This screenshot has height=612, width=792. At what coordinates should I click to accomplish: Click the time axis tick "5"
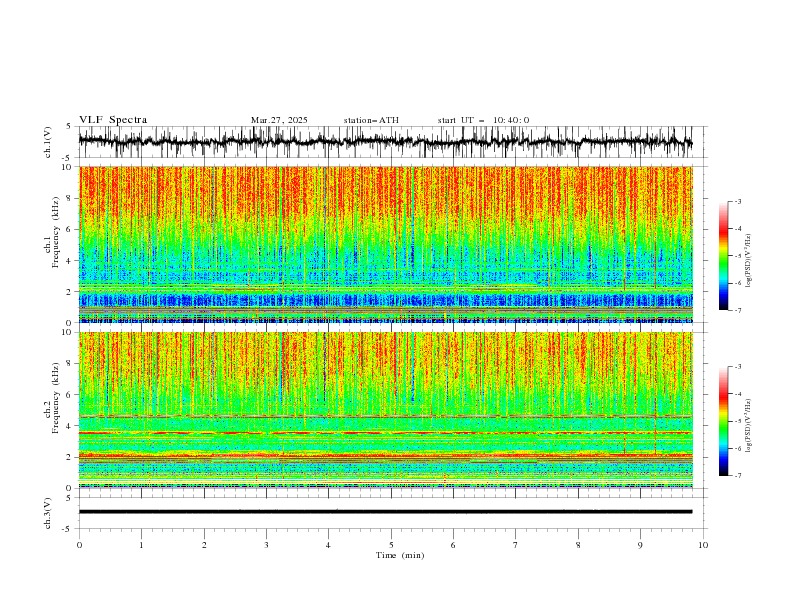(391, 545)
